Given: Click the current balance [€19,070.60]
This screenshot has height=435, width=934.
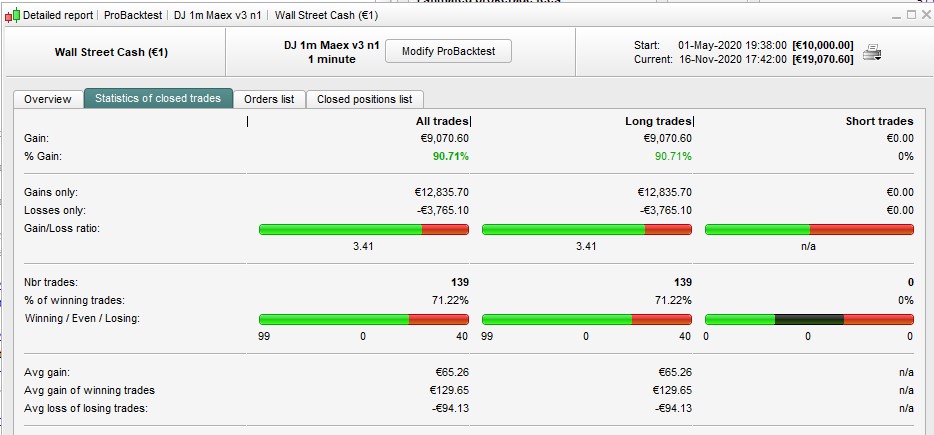Looking at the screenshot, I should click(x=823, y=59).
